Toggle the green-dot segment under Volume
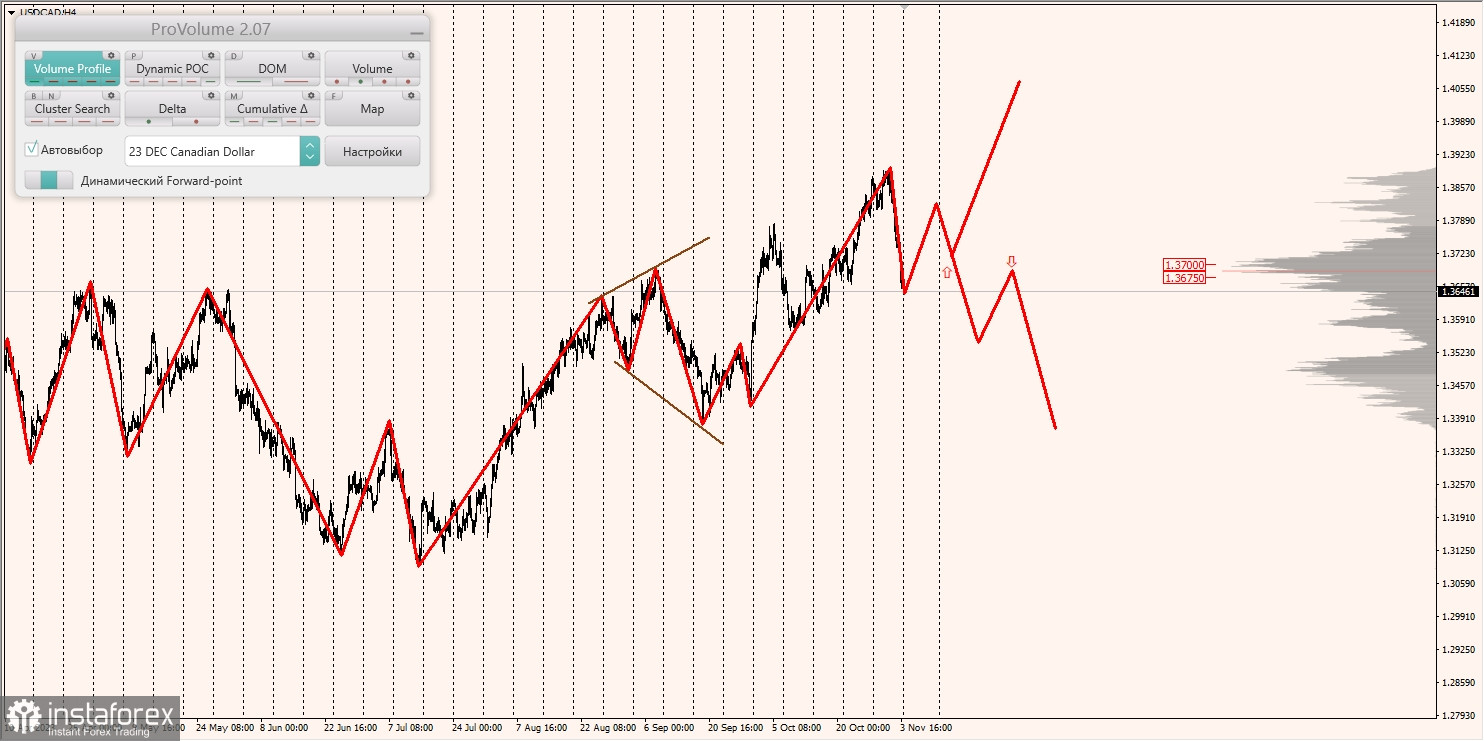 [x=361, y=82]
